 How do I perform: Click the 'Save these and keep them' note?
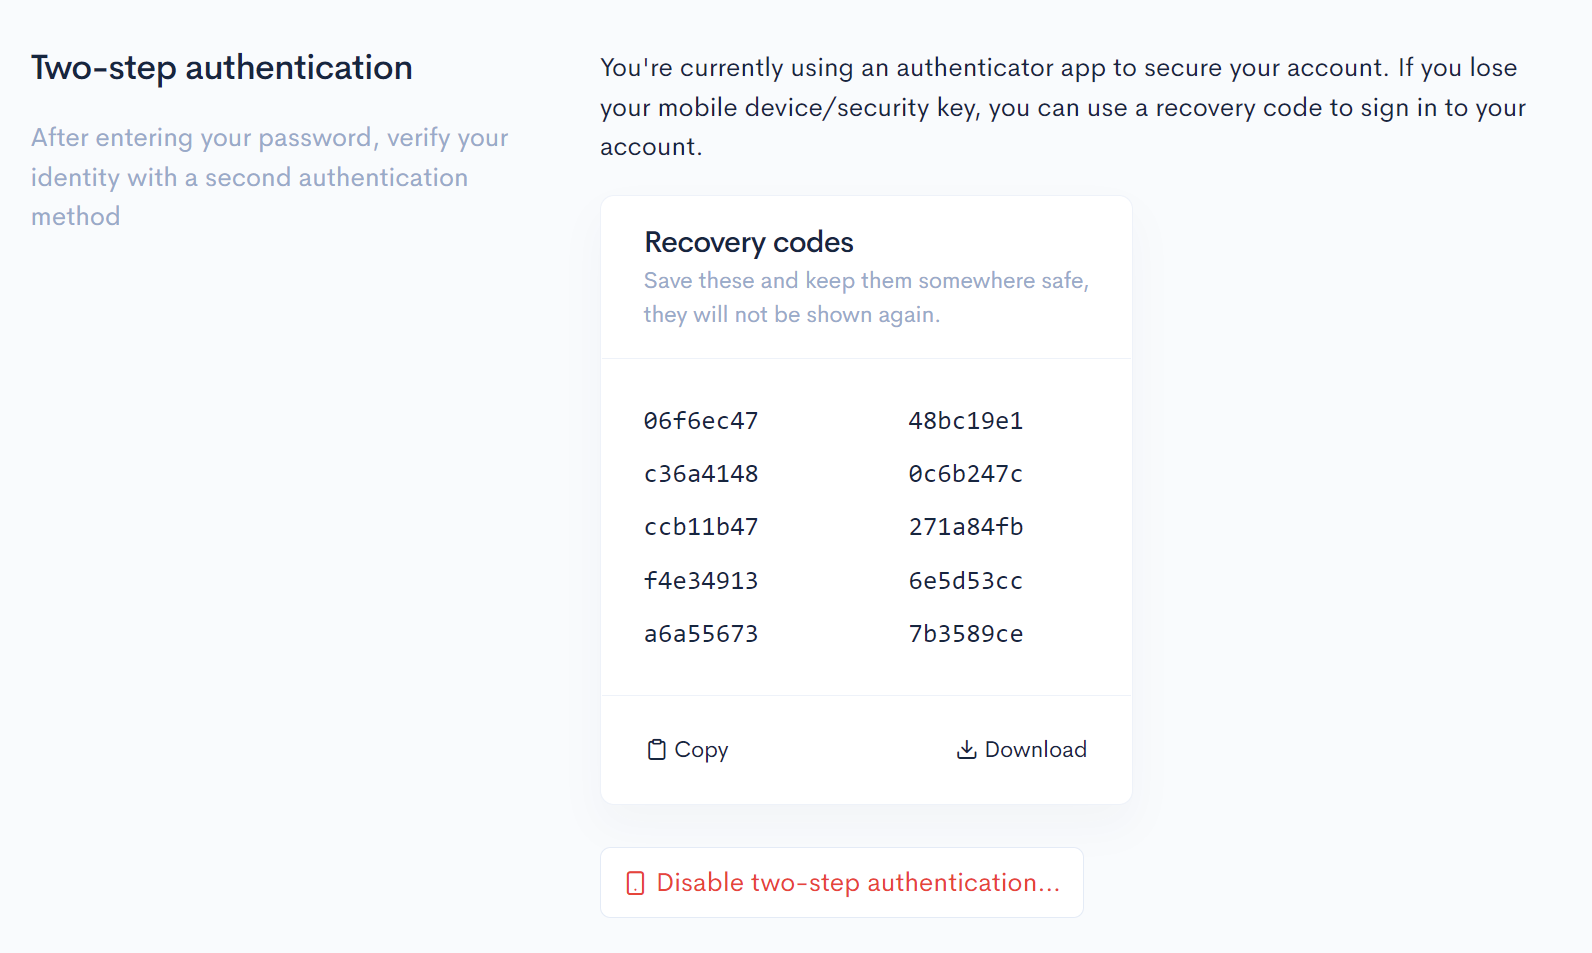(866, 297)
